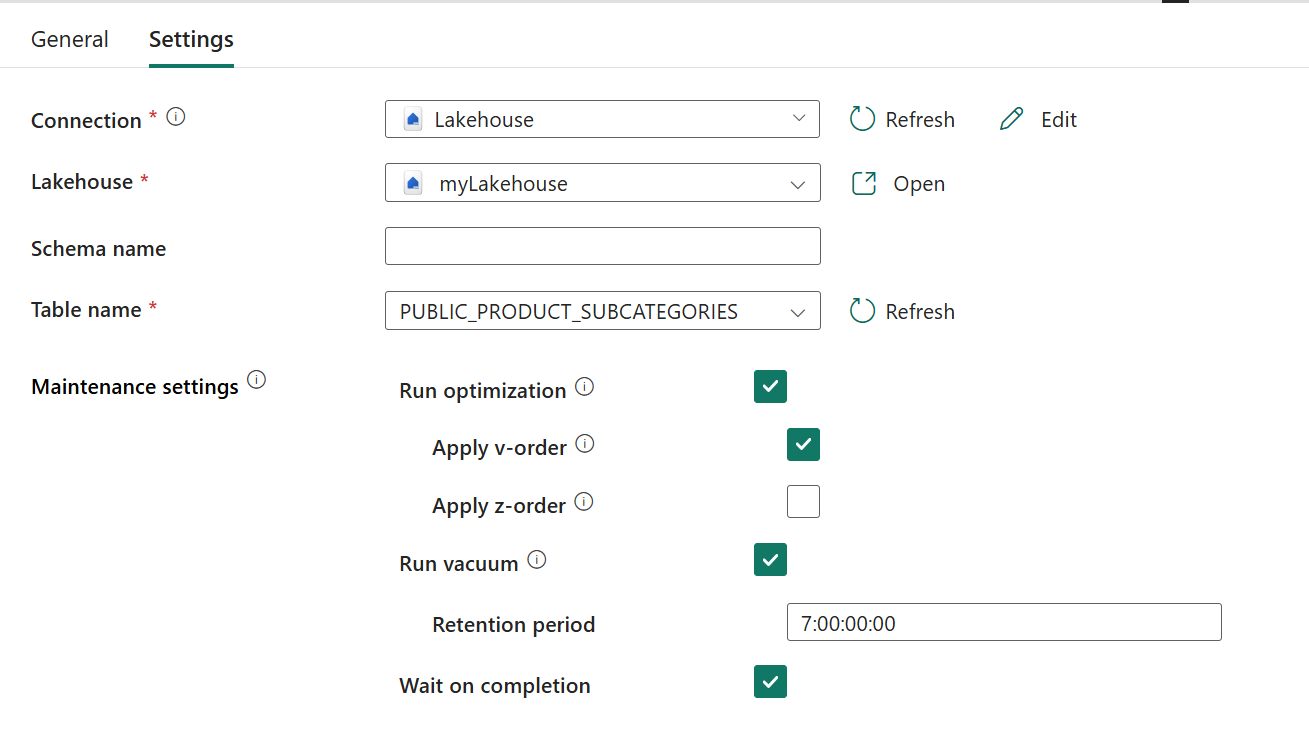Screen dimensions: 1309x735
Task: Expand the Table name dropdown
Action: (x=602, y=311)
